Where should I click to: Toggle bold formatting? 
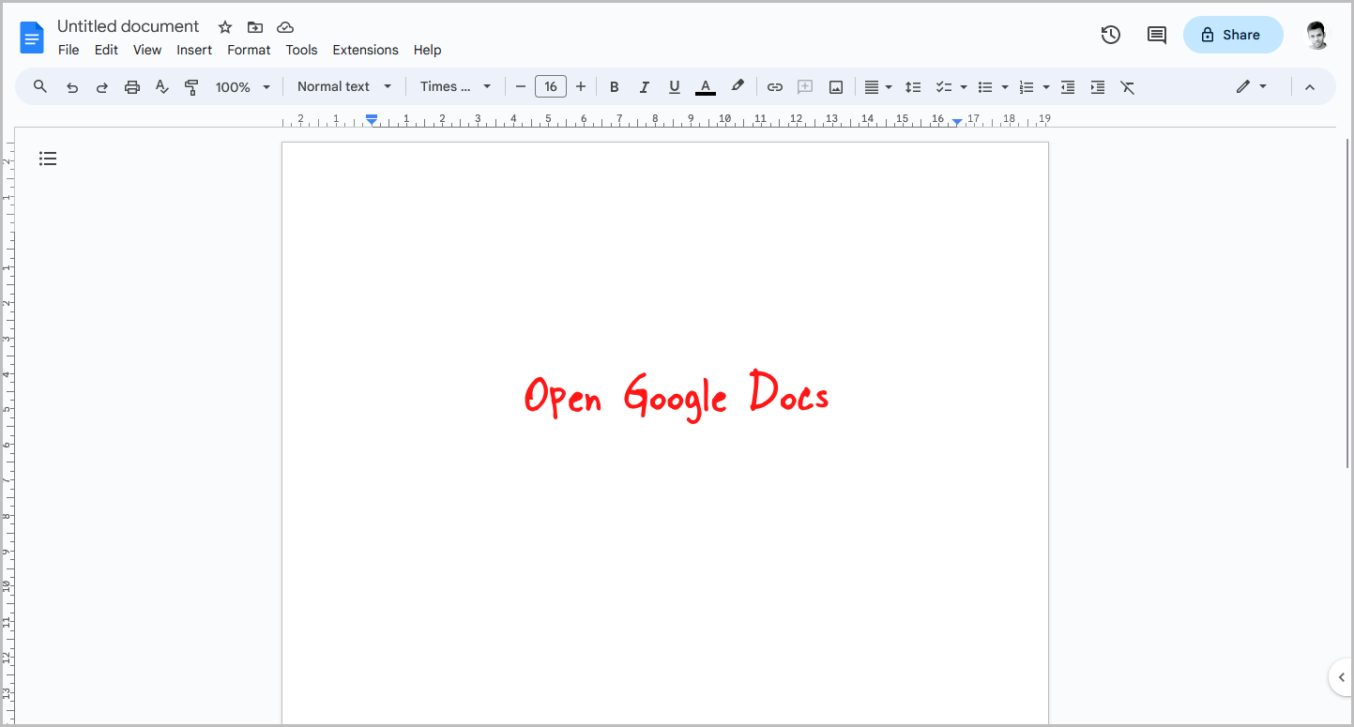(x=614, y=87)
